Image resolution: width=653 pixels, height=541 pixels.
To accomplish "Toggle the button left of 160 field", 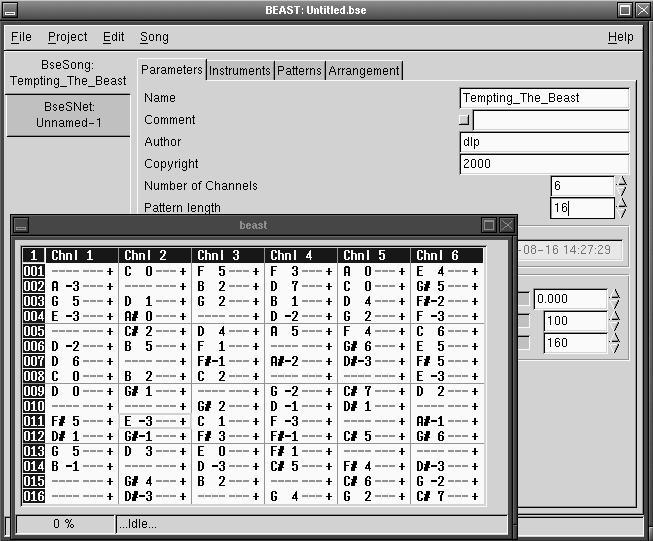I will click(x=524, y=343).
